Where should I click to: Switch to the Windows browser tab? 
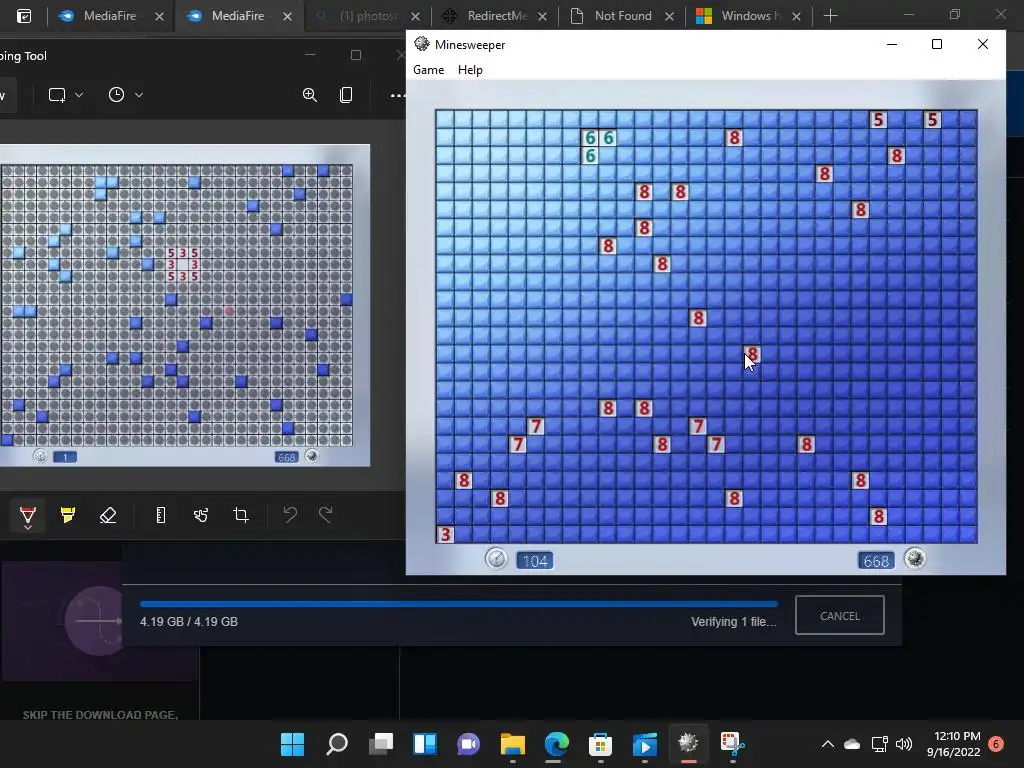coord(750,16)
